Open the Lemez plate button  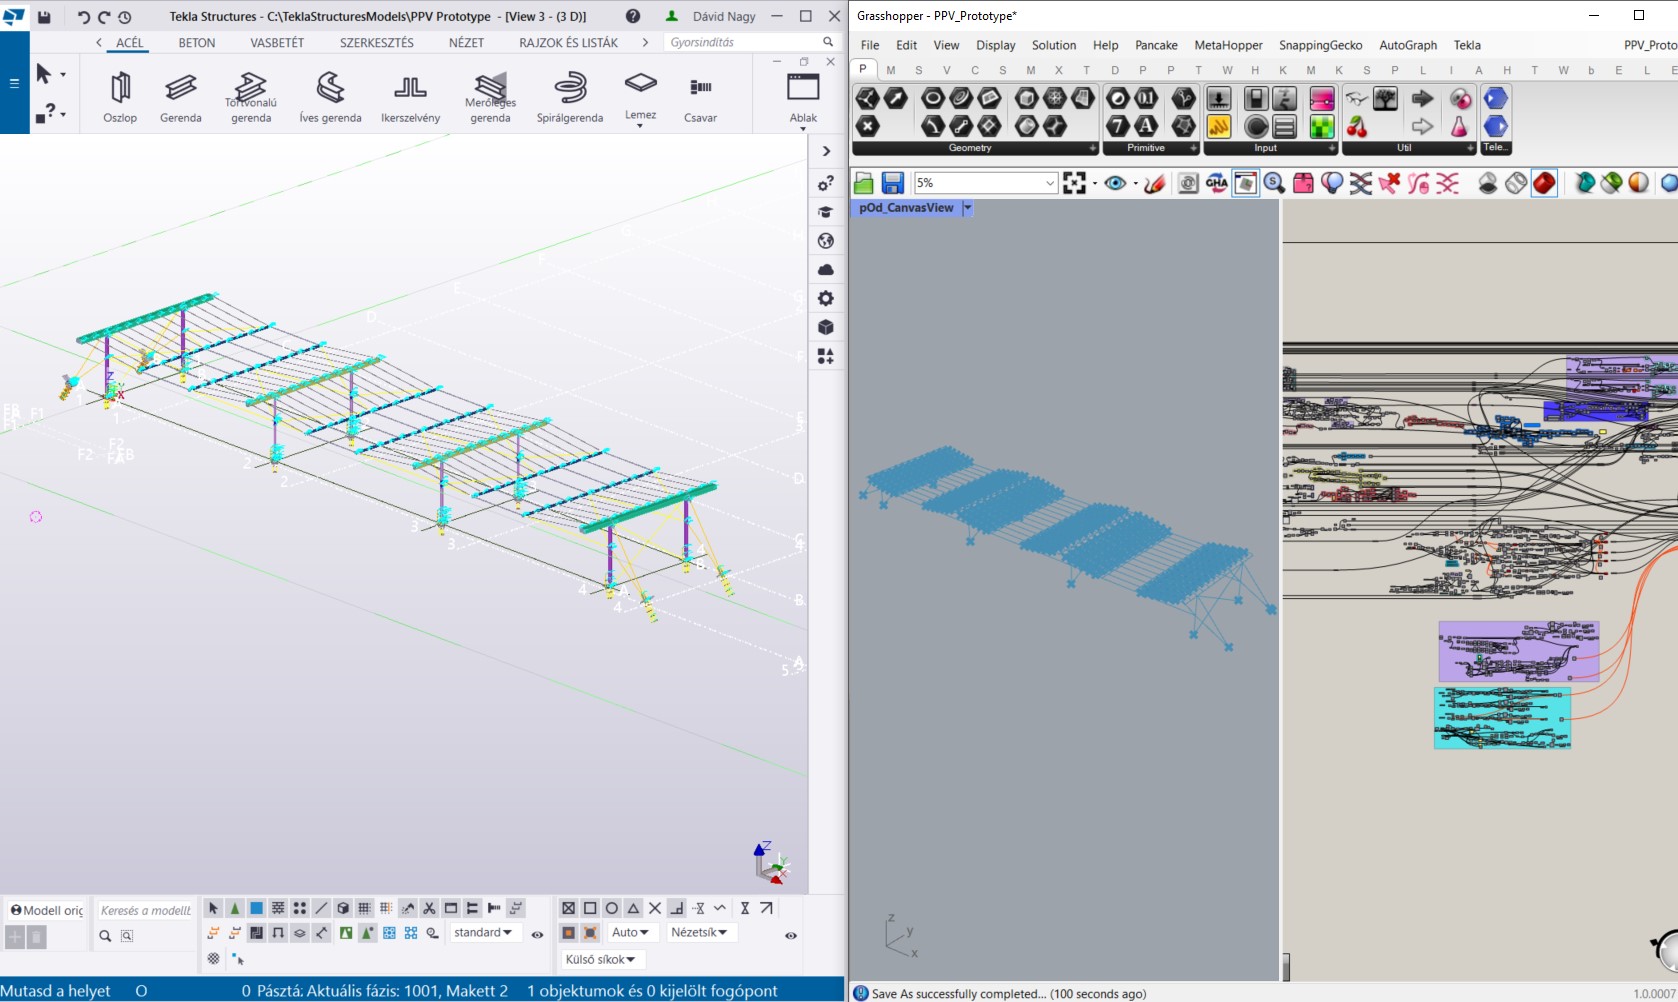640,95
